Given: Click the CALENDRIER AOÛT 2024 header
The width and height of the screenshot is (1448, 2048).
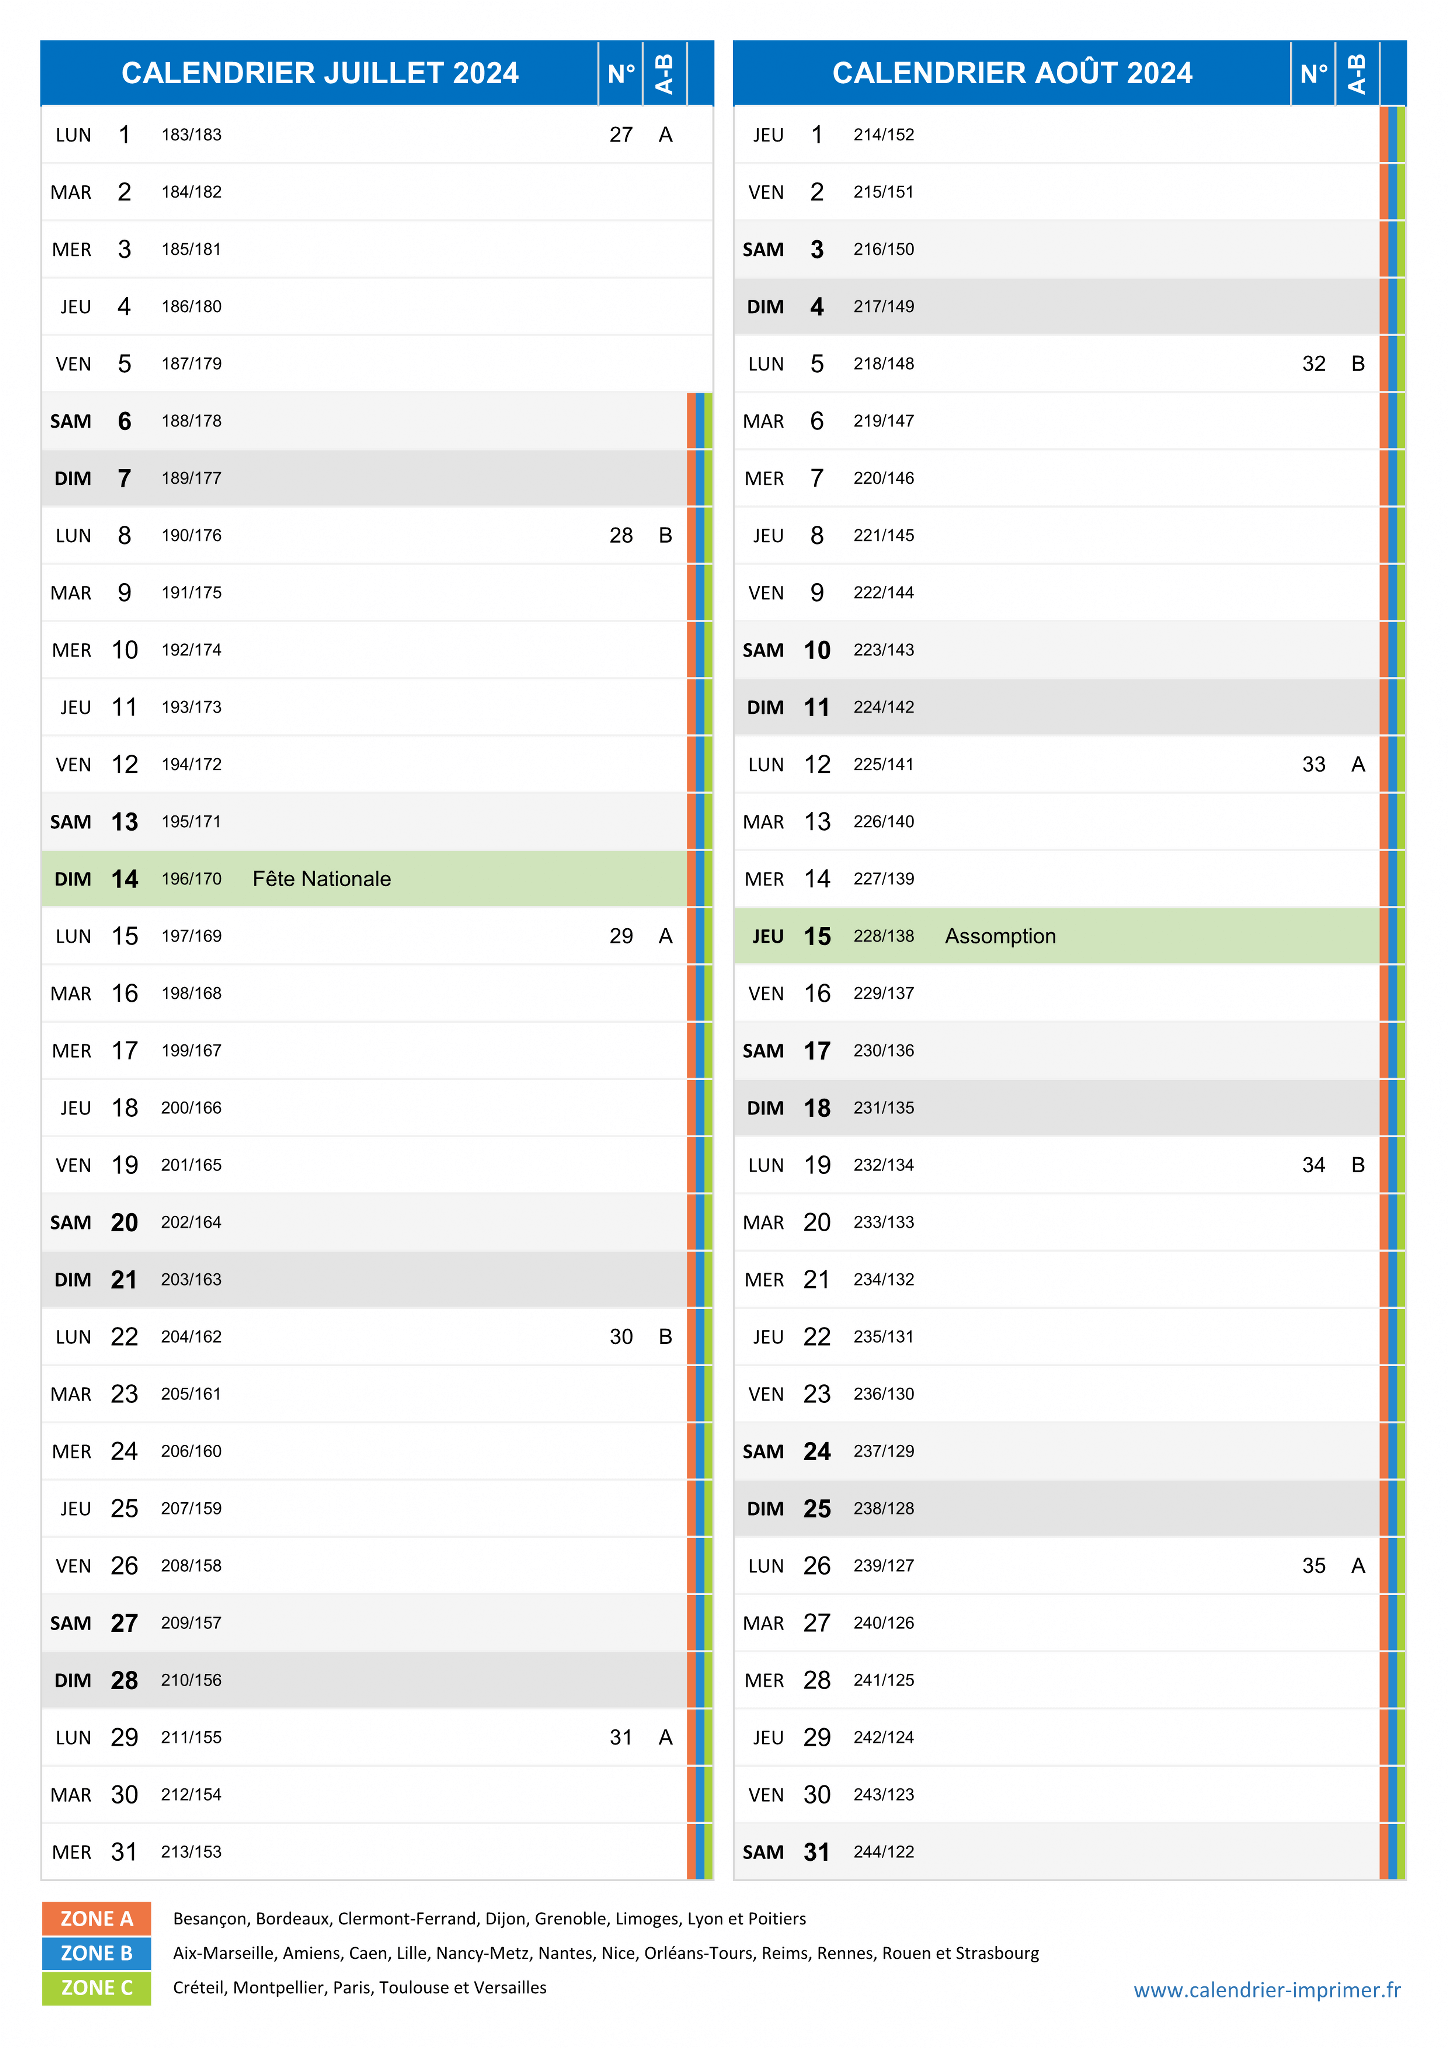Looking at the screenshot, I should 1012,73.
